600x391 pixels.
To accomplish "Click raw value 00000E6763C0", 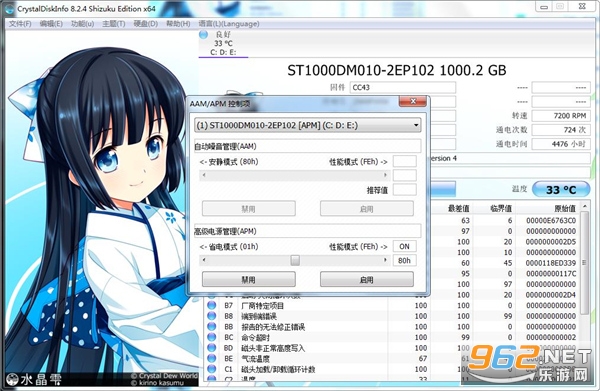I will click(x=551, y=220).
